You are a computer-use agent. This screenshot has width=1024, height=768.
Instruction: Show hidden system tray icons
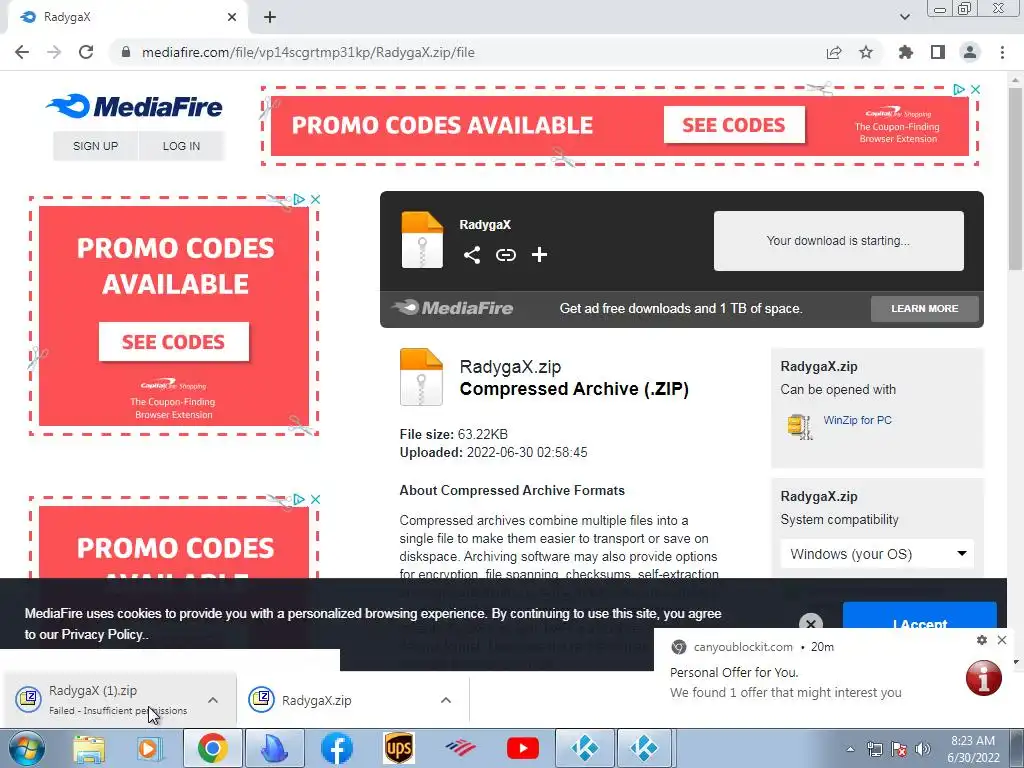pyautogui.click(x=850, y=749)
